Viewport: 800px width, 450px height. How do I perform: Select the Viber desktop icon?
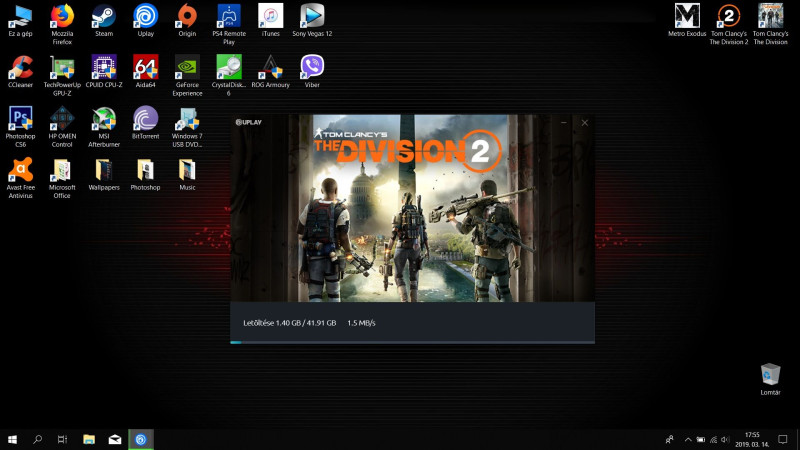click(312, 72)
